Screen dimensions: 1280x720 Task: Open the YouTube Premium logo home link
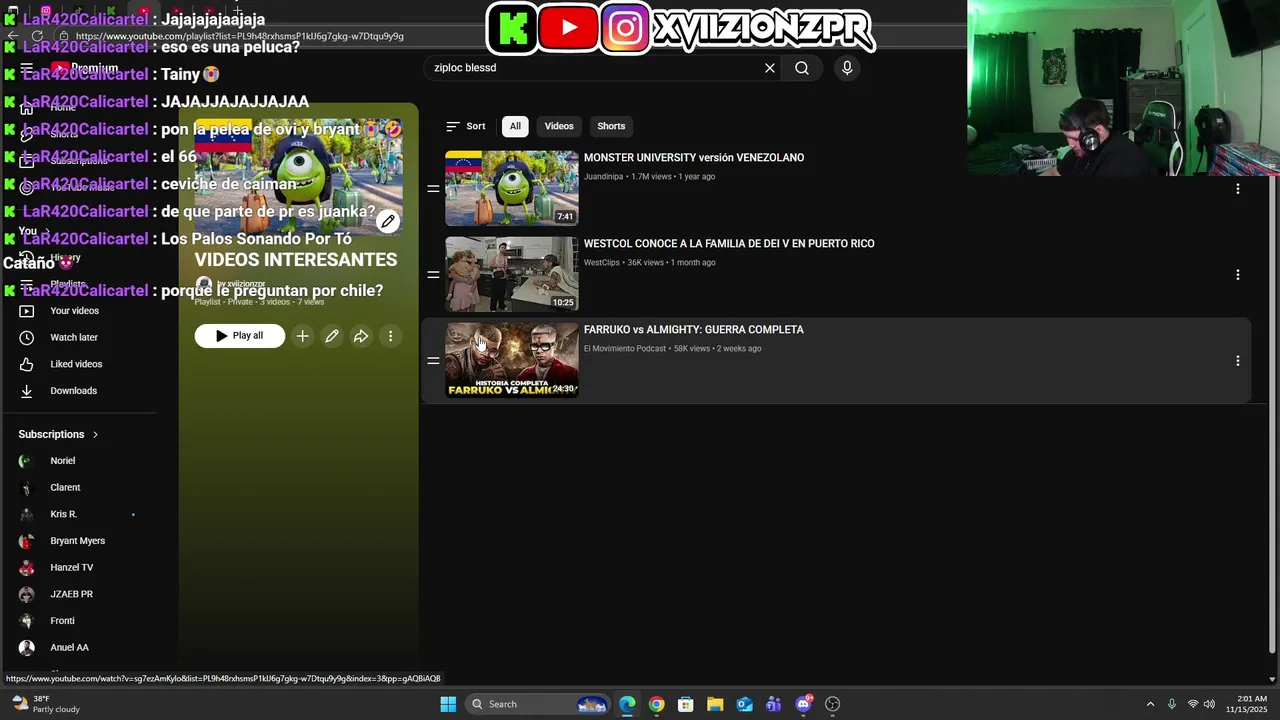coord(85,68)
